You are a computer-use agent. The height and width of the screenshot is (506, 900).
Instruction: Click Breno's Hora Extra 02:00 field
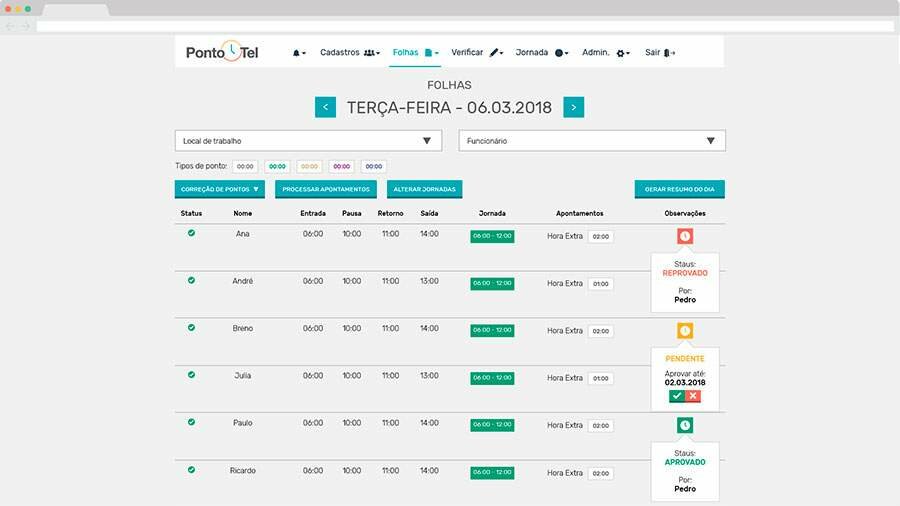point(600,331)
